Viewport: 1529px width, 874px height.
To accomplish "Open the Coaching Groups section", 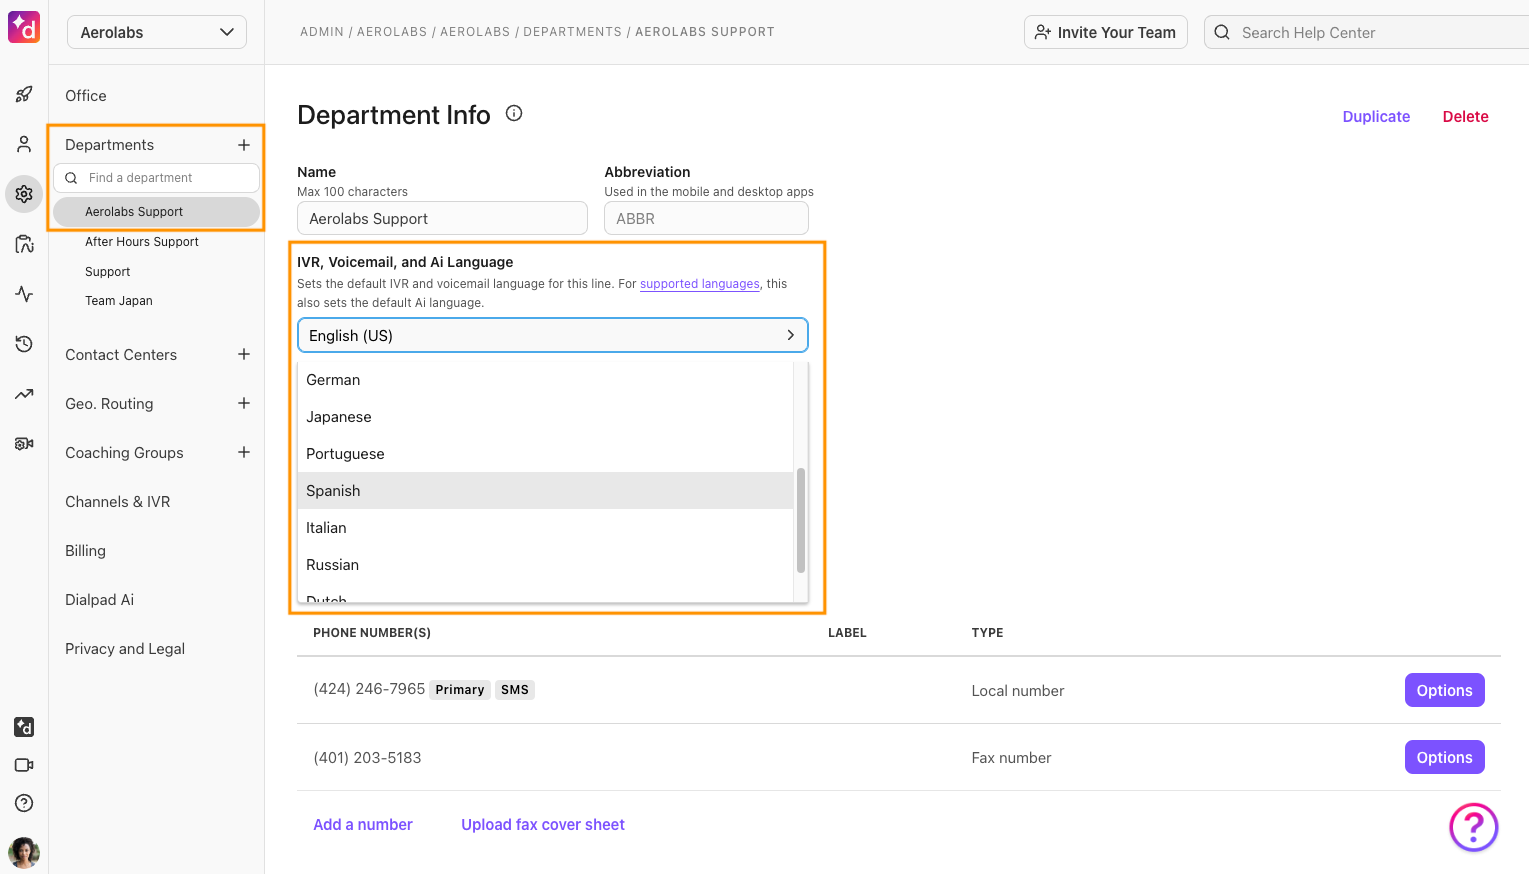I will point(124,453).
